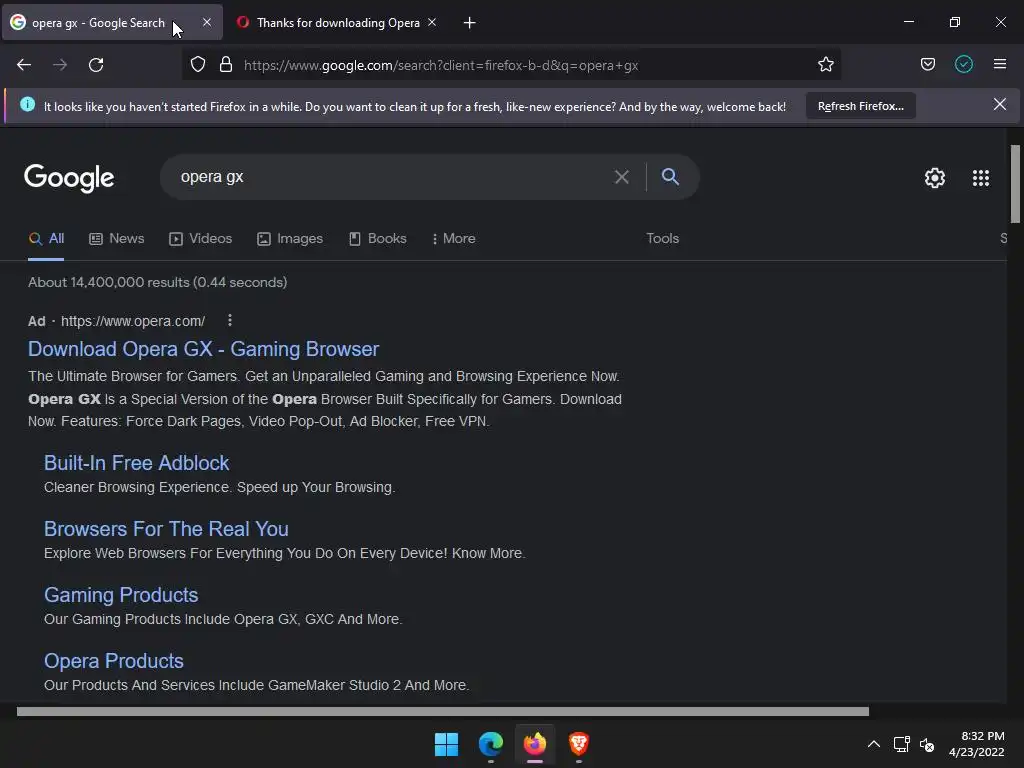The width and height of the screenshot is (1024, 768).
Task: Open the network status tray icon
Action: (x=902, y=744)
